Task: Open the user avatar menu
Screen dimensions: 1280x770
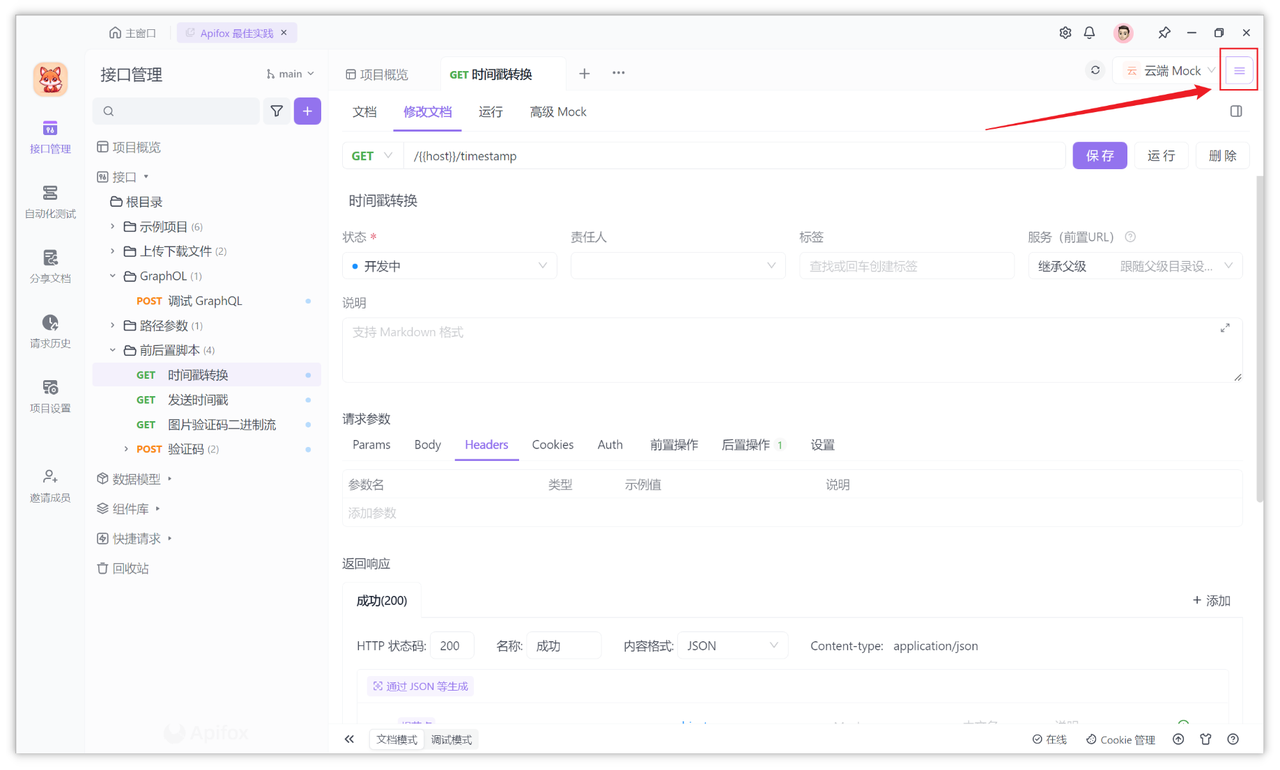Action: click(x=1123, y=33)
